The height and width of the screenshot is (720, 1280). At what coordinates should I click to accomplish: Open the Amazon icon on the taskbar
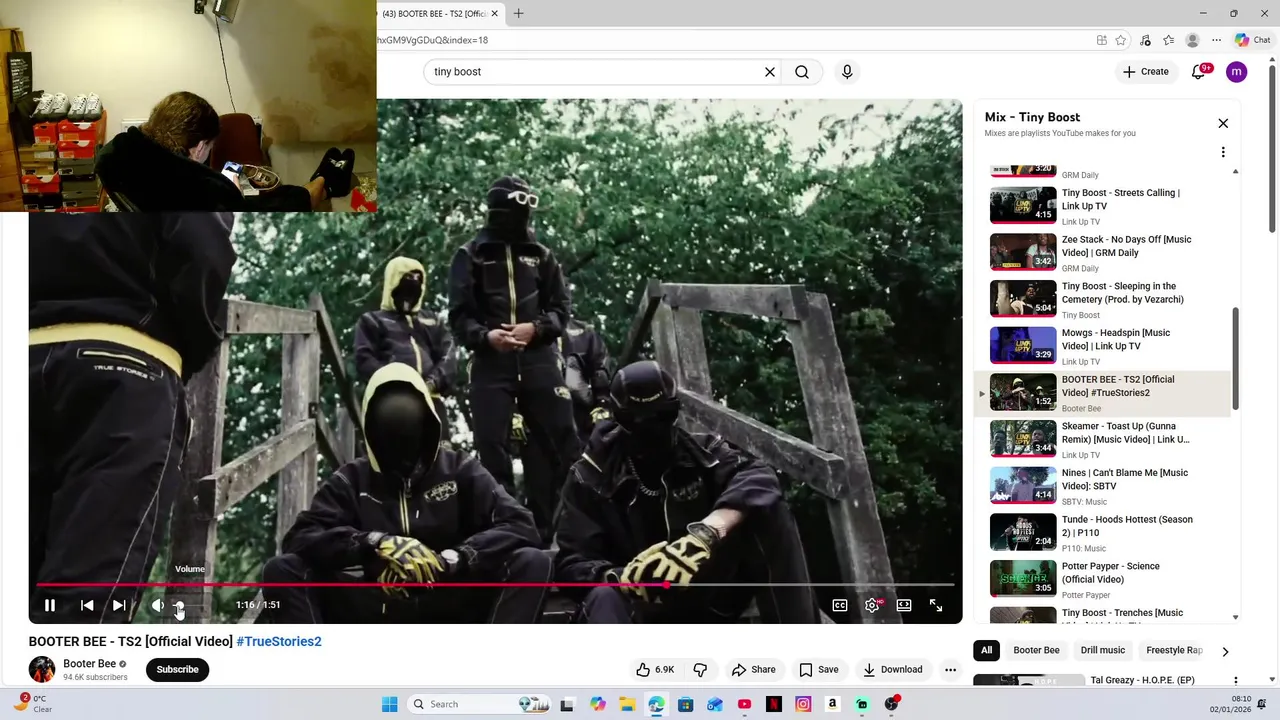[832, 704]
